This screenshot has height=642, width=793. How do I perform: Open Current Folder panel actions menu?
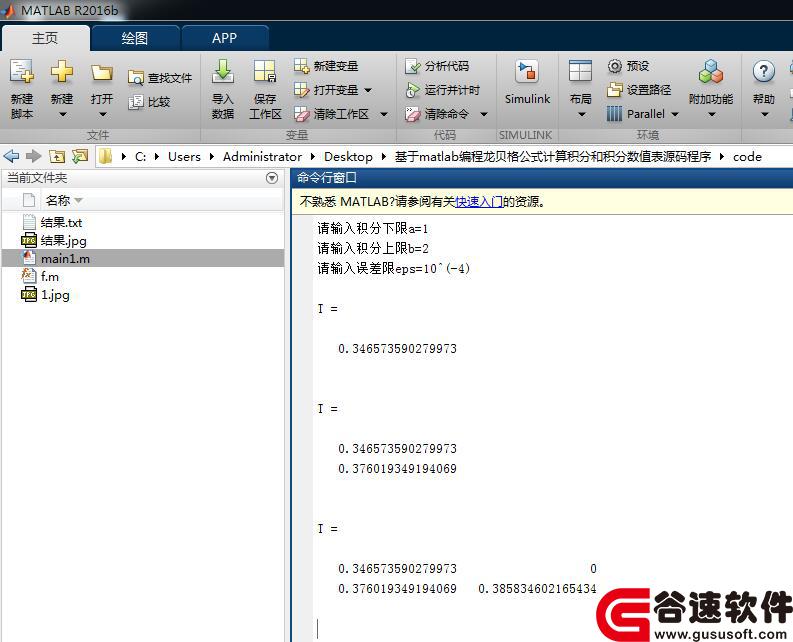[x=272, y=178]
